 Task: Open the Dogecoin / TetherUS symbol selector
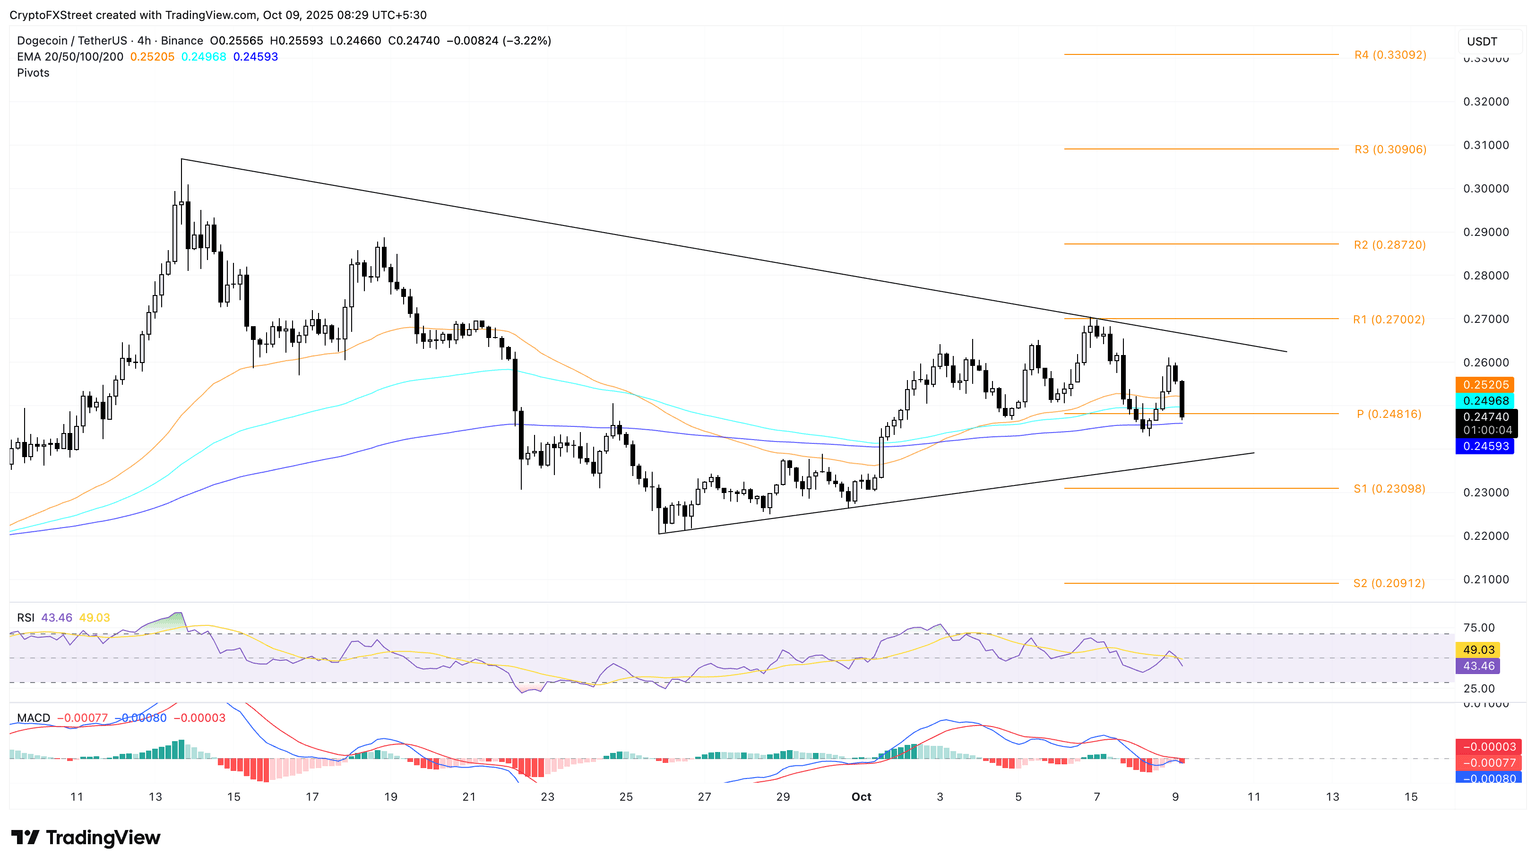click(75, 40)
